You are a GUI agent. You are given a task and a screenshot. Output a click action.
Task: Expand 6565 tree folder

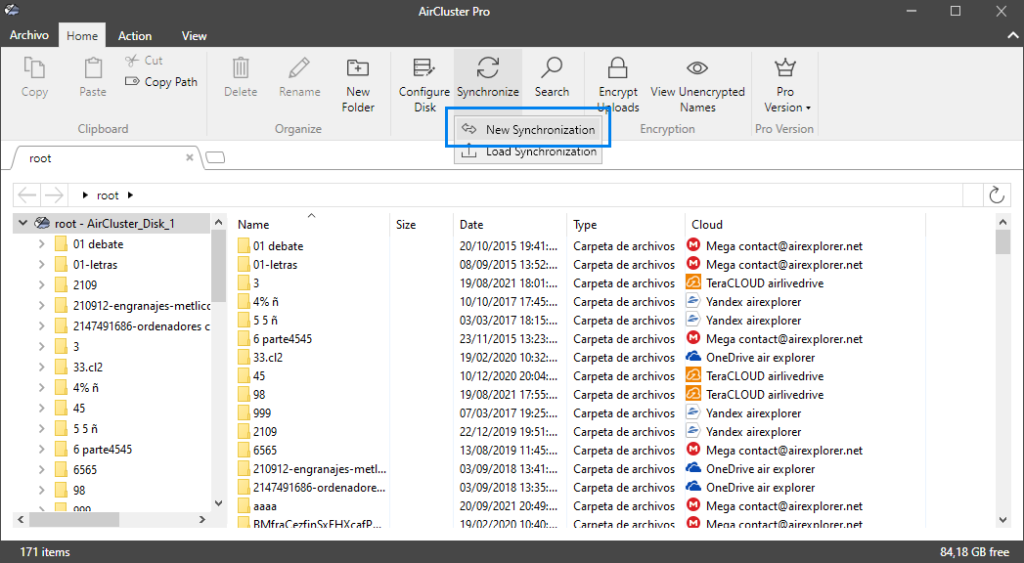(41, 470)
